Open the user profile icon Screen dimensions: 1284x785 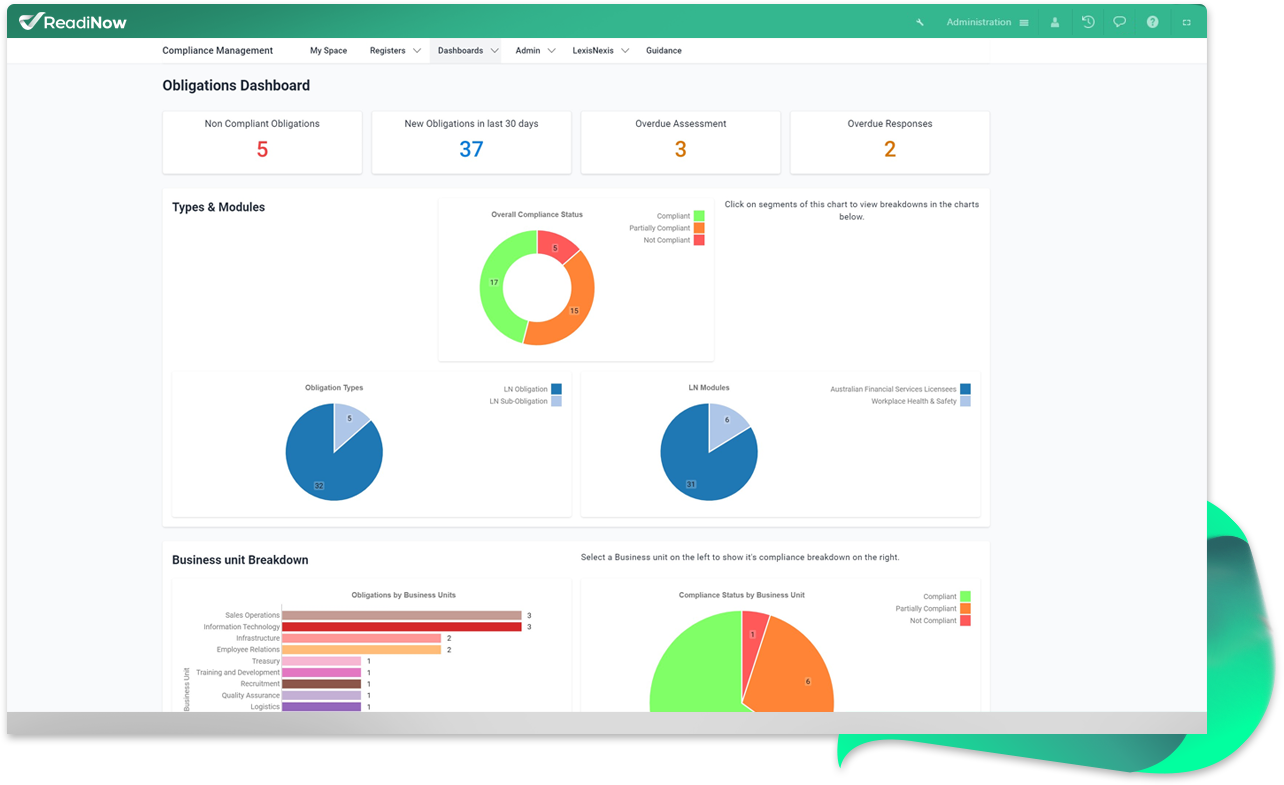[x=1055, y=22]
